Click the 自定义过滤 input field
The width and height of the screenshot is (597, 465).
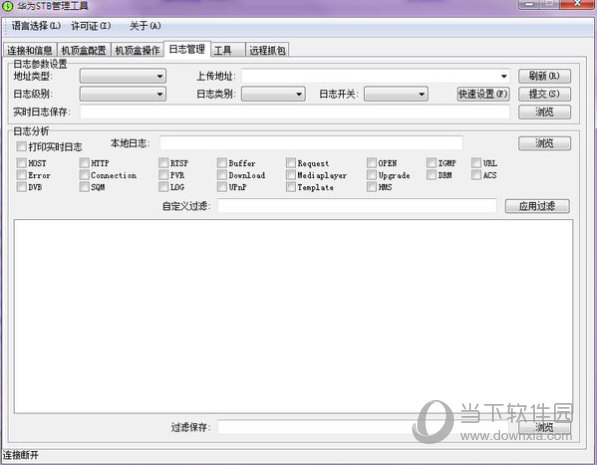coord(357,206)
